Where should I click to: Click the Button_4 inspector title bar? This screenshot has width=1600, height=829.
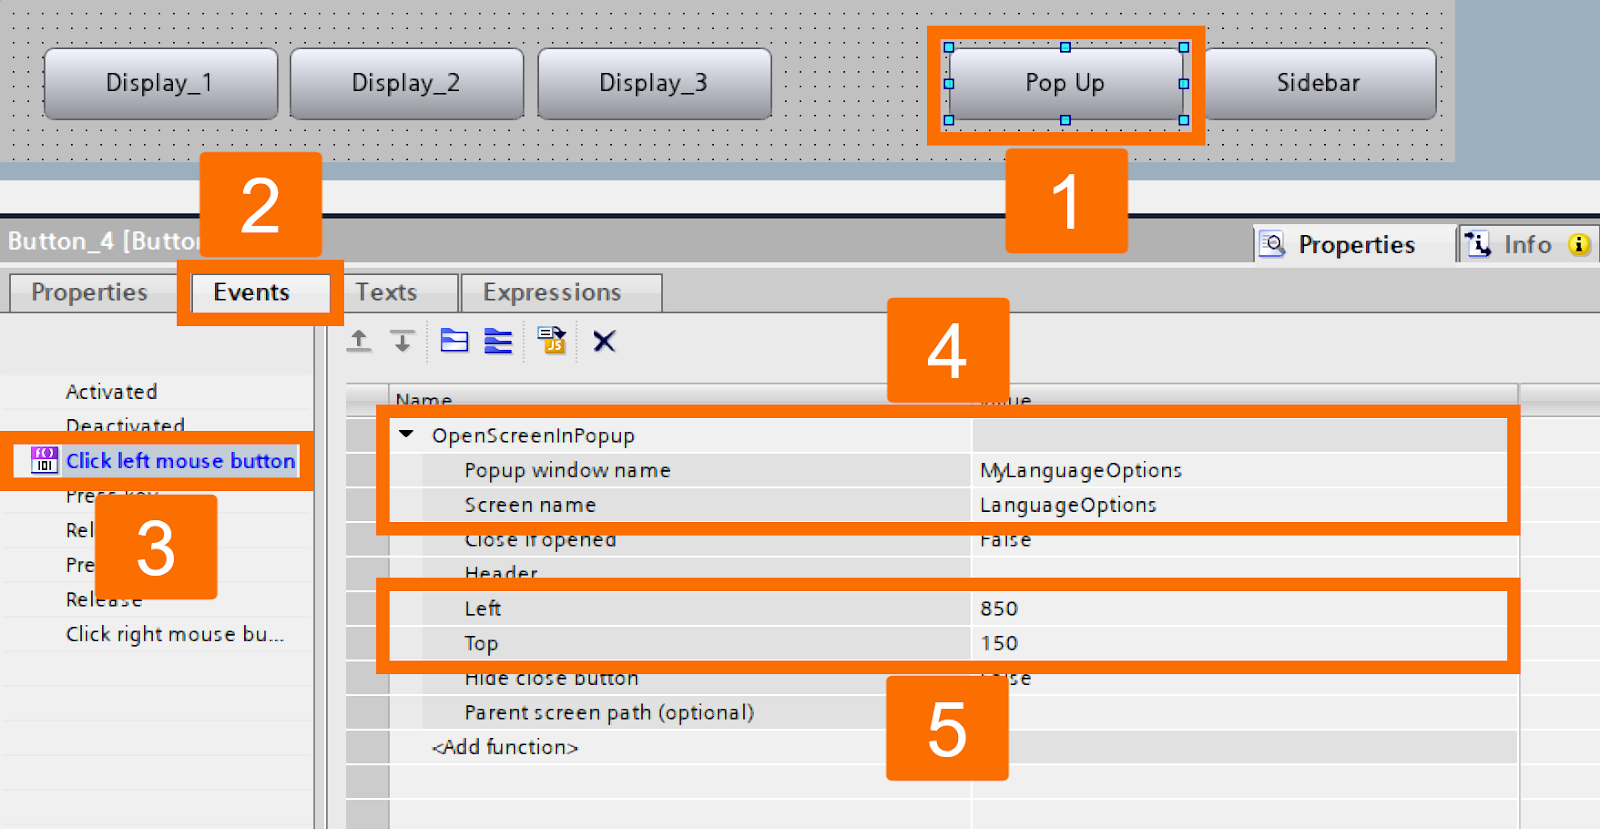(x=104, y=241)
